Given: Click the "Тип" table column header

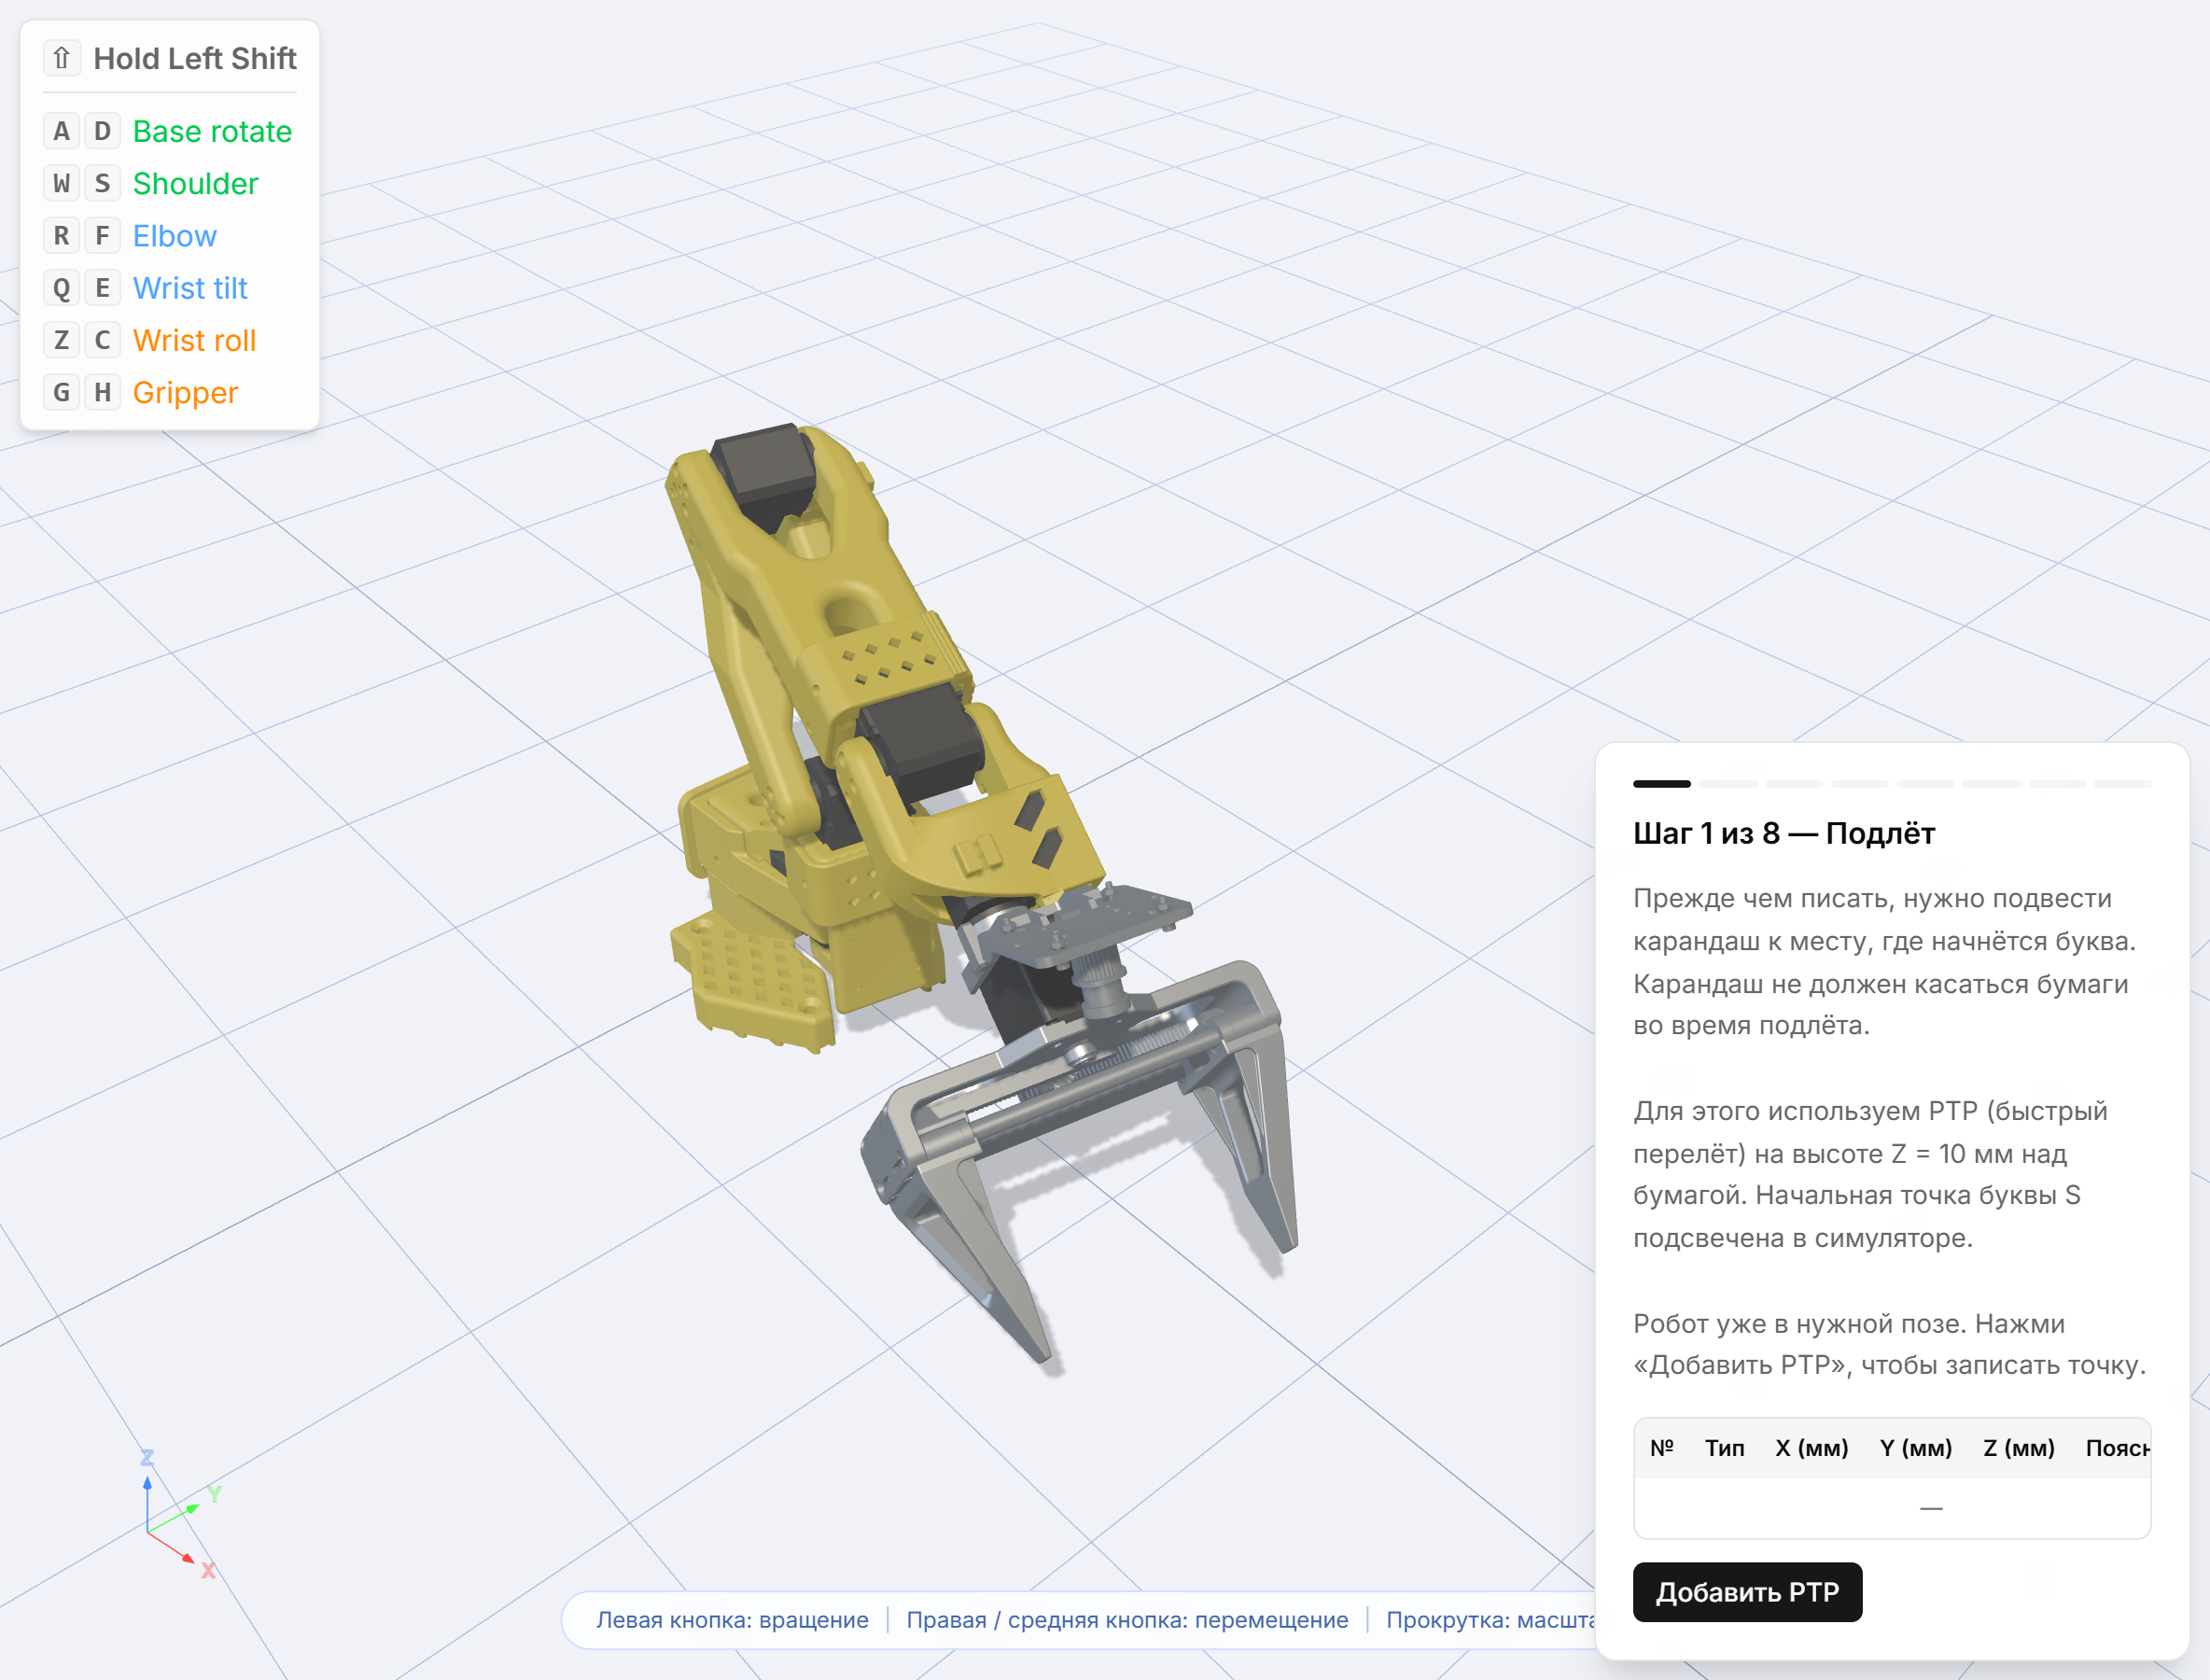Looking at the screenshot, I should tap(1725, 1448).
